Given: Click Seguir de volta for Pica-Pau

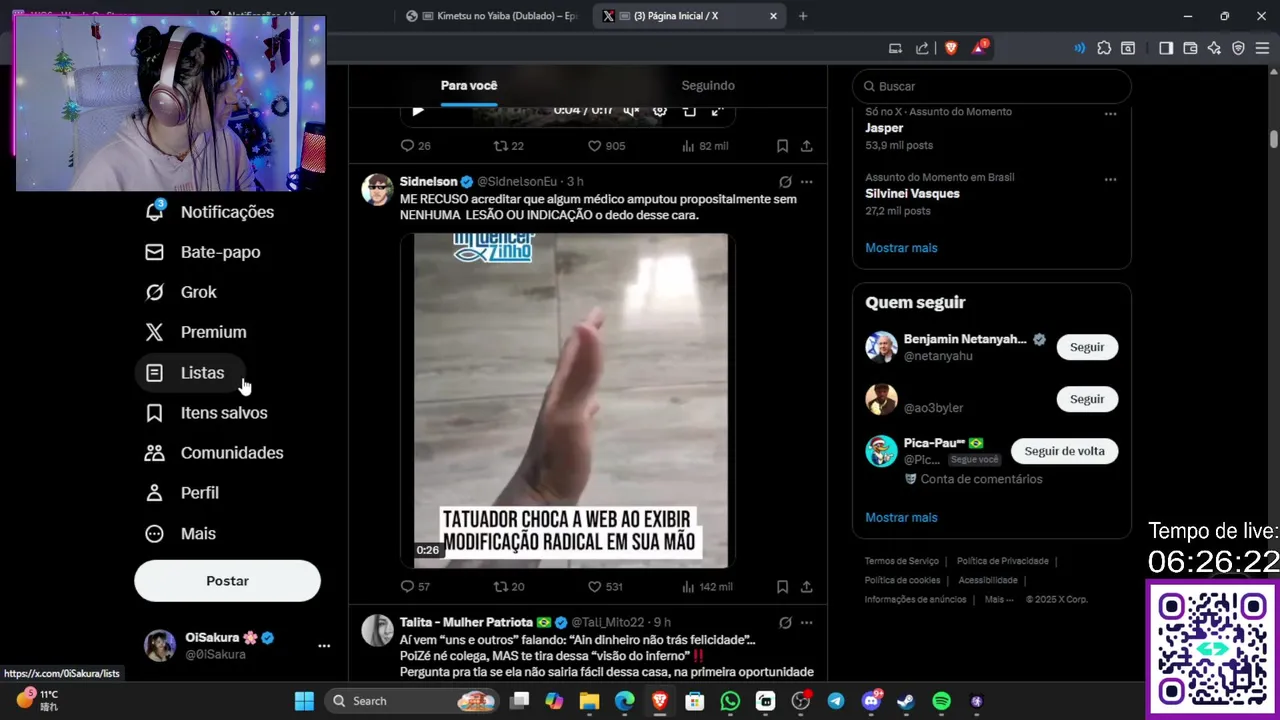Looking at the screenshot, I should pyautogui.click(x=1064, y=451).
